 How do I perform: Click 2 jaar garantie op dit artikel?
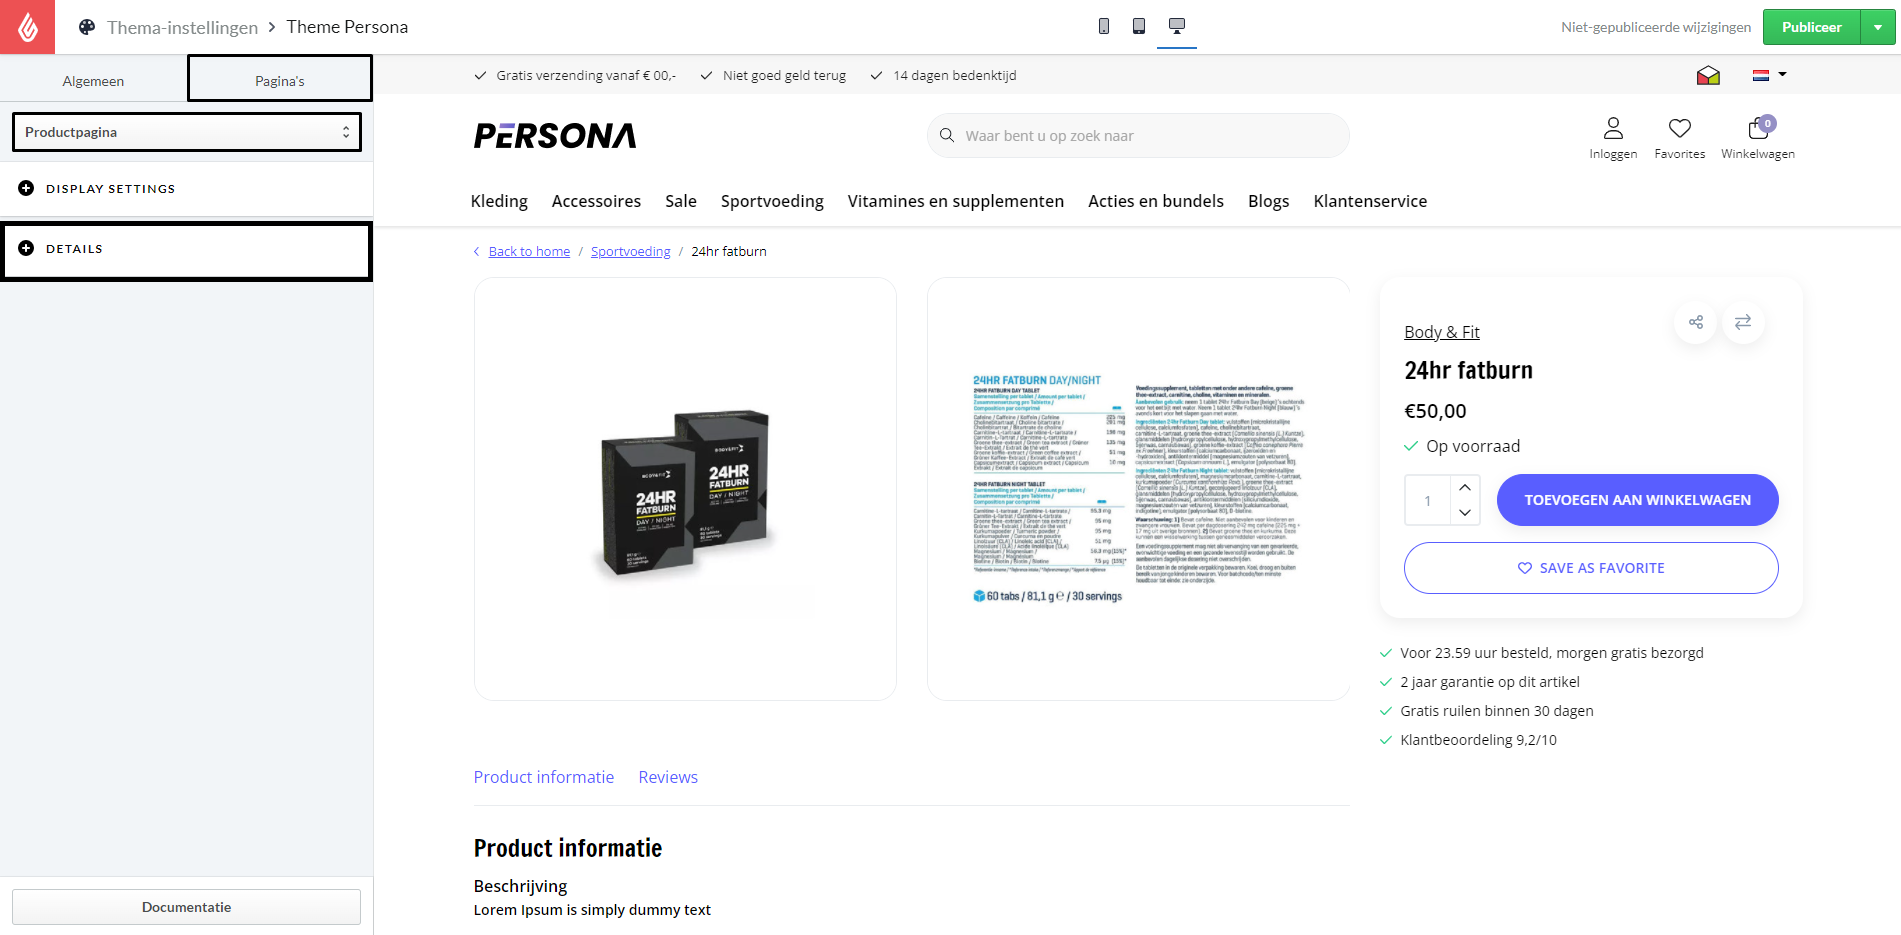[x=1489, y=682]
